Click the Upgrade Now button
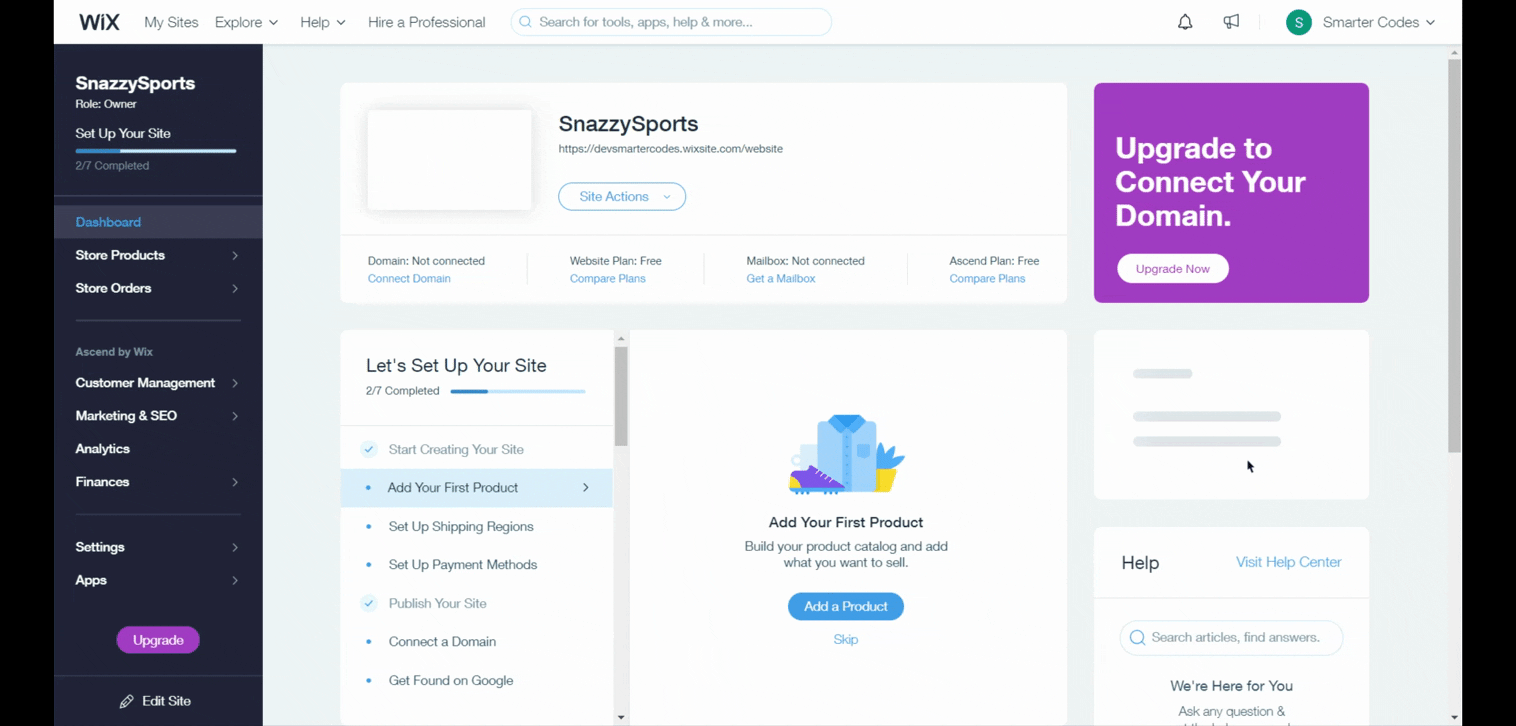Screen dimensions: 1516x726 pyautogui.click(x=1173, y=269)
